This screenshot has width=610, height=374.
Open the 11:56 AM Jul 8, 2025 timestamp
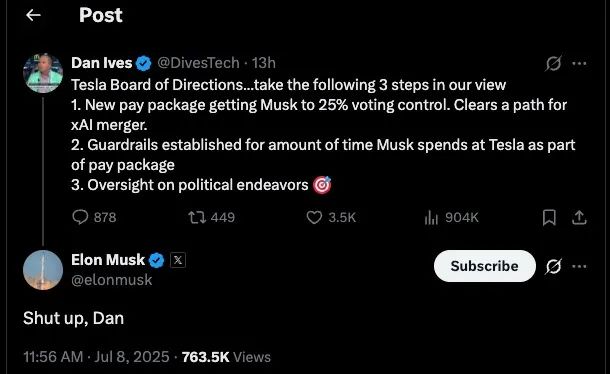(x=96, y=356)
